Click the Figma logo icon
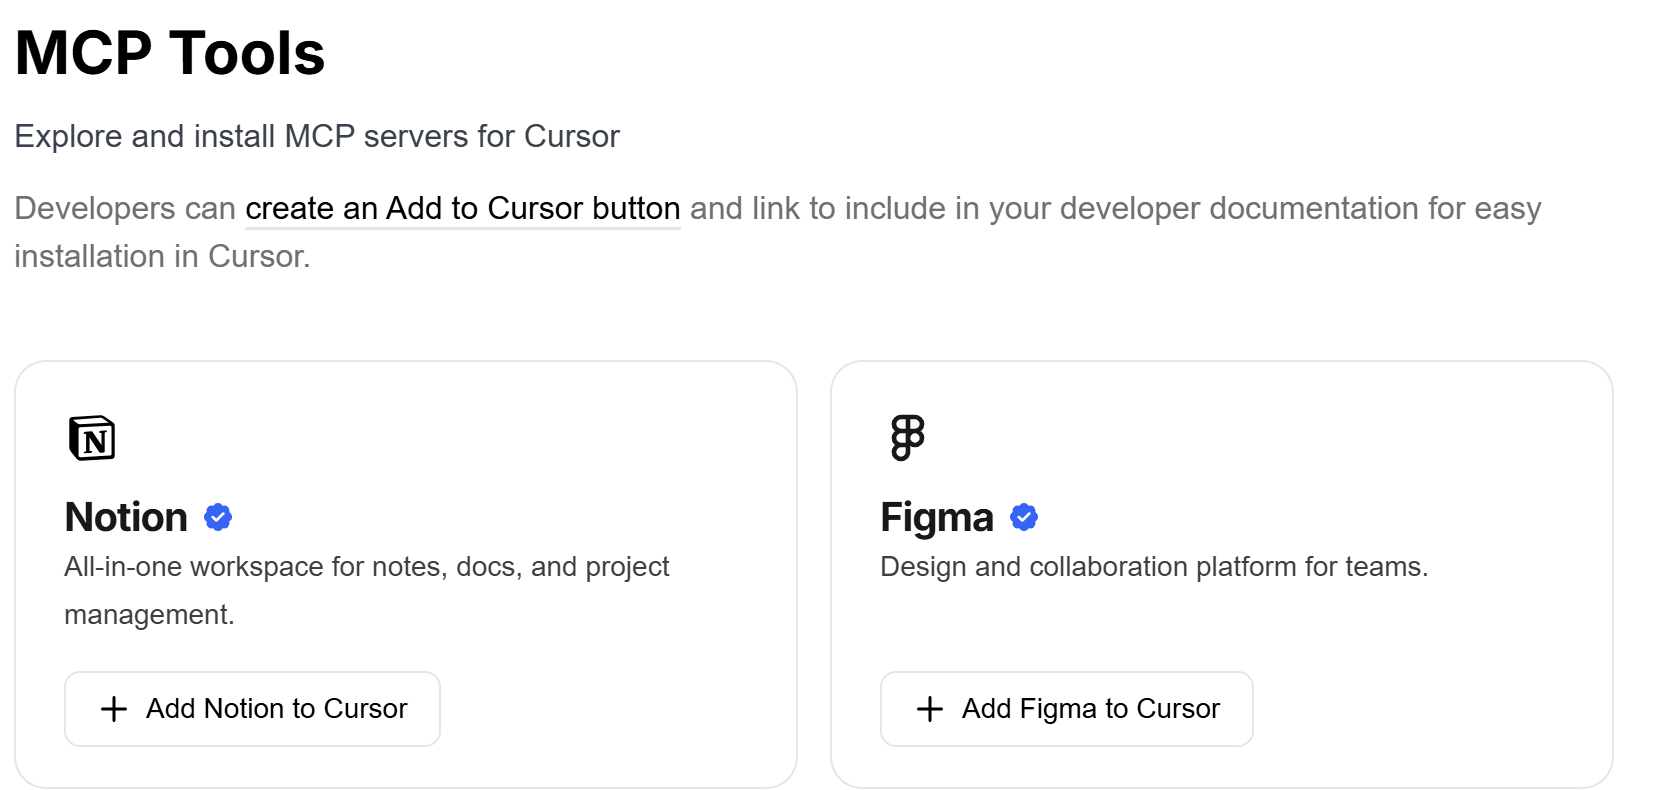This screenshot has width=1660, height=790. pos(908,438)
